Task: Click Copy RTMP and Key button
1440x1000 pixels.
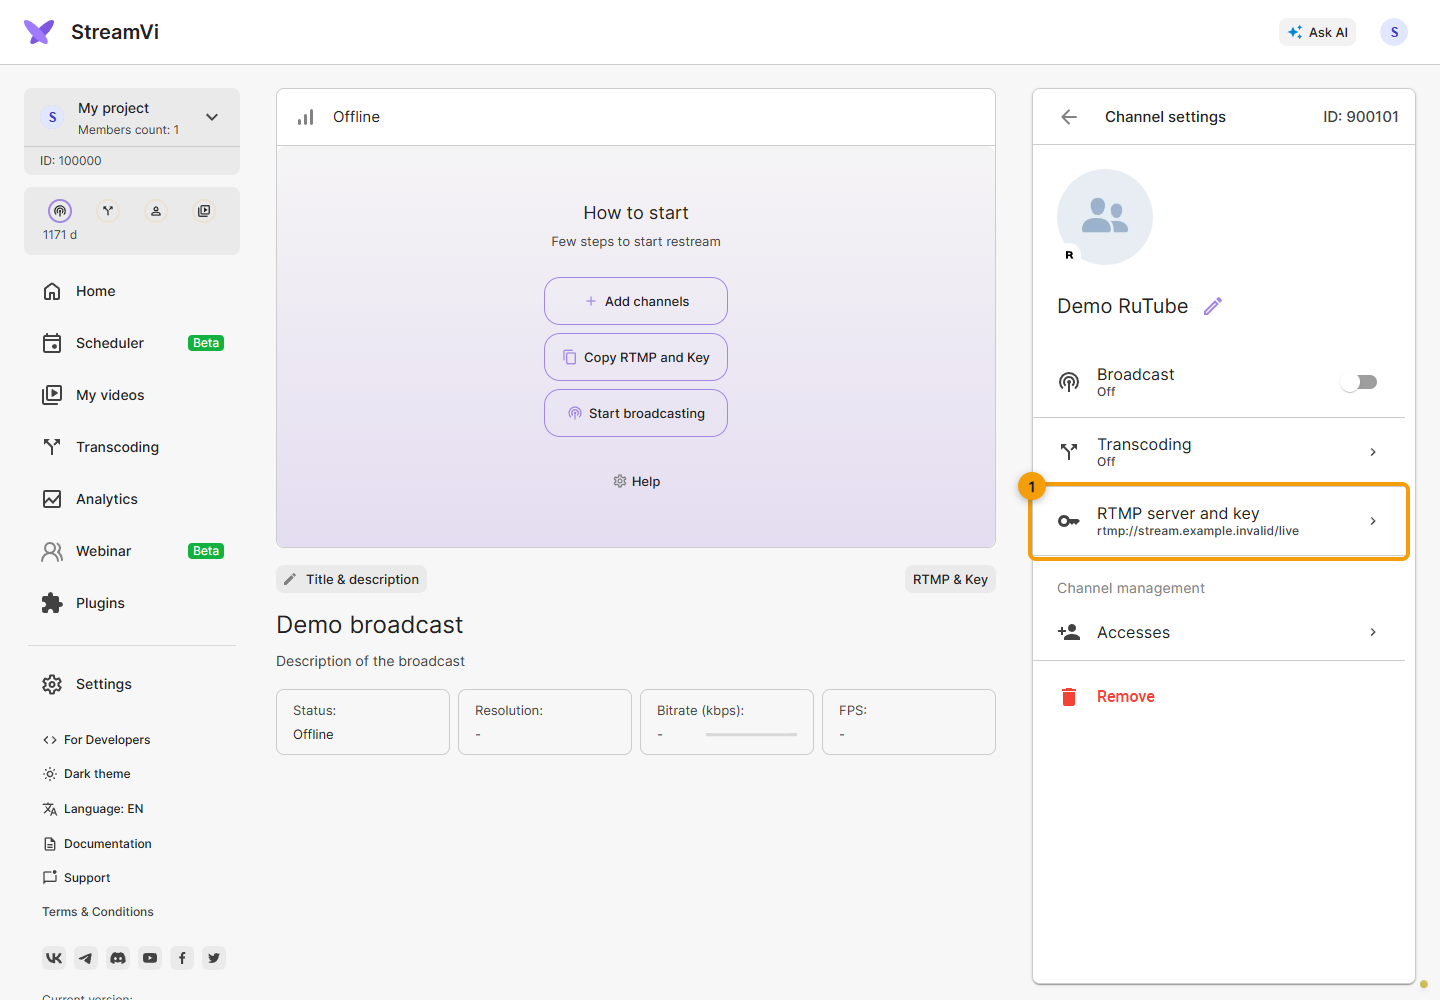Action: pos(636,357)
